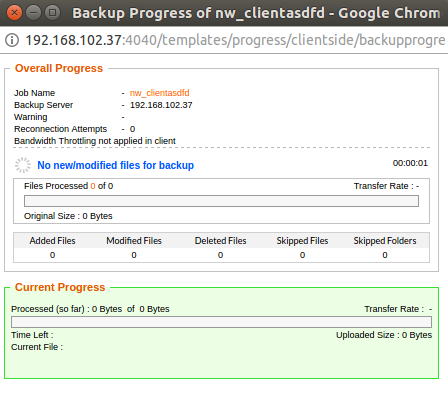The image size is (448, 398).
Task: Open the nw_clientasdfd job name link
Action: [x=159, y=93]
